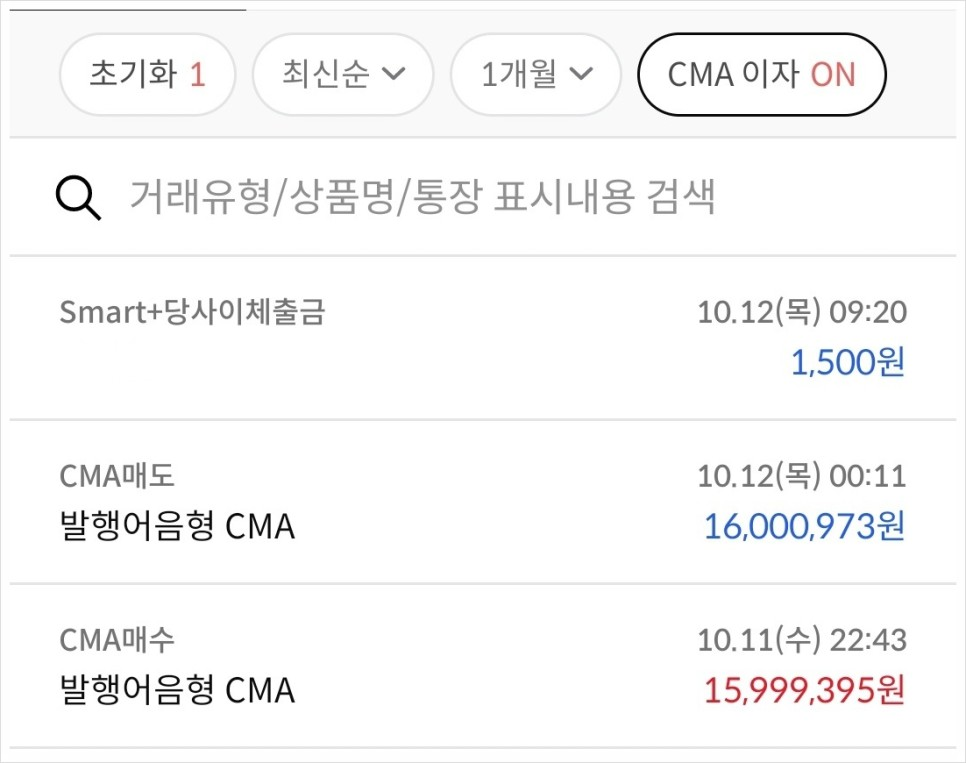Open the 1개월 period dropdown
The height and width of the screenshot is (763, 966).
coord(536,75)
